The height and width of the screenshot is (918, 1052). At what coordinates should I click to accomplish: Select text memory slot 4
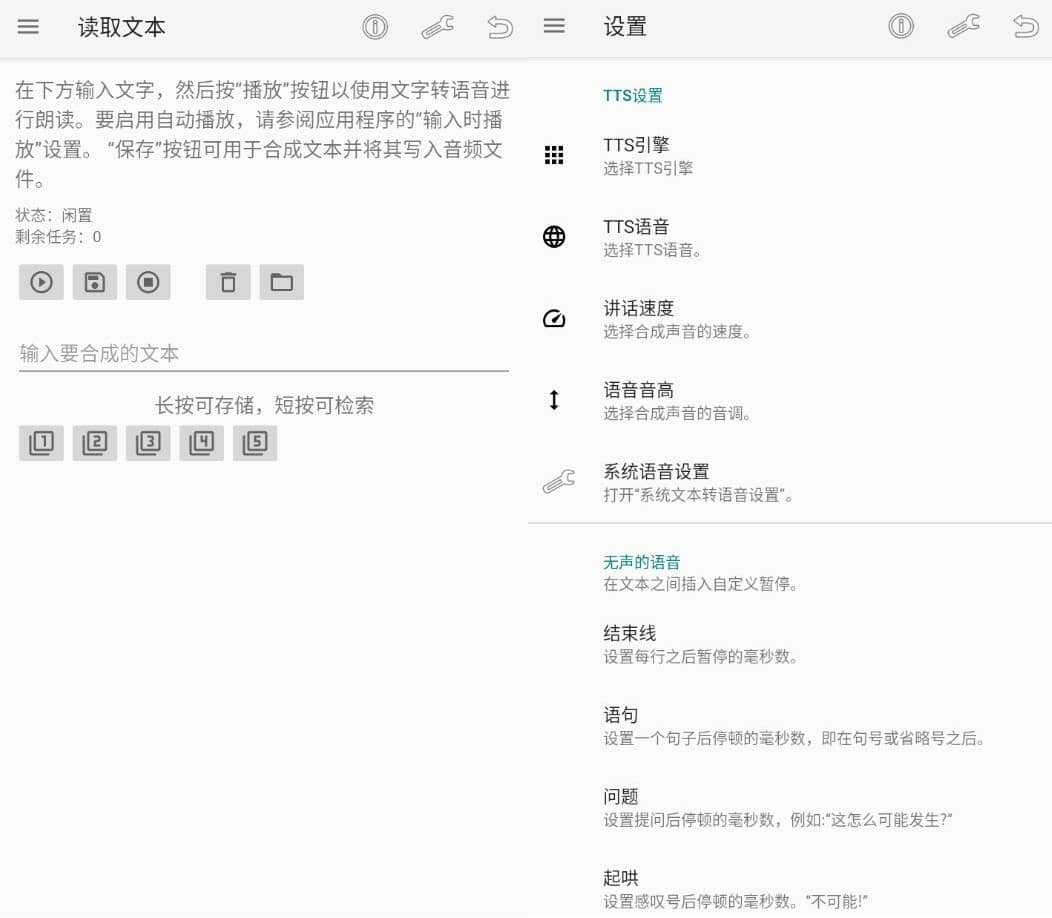coord(201,443)
